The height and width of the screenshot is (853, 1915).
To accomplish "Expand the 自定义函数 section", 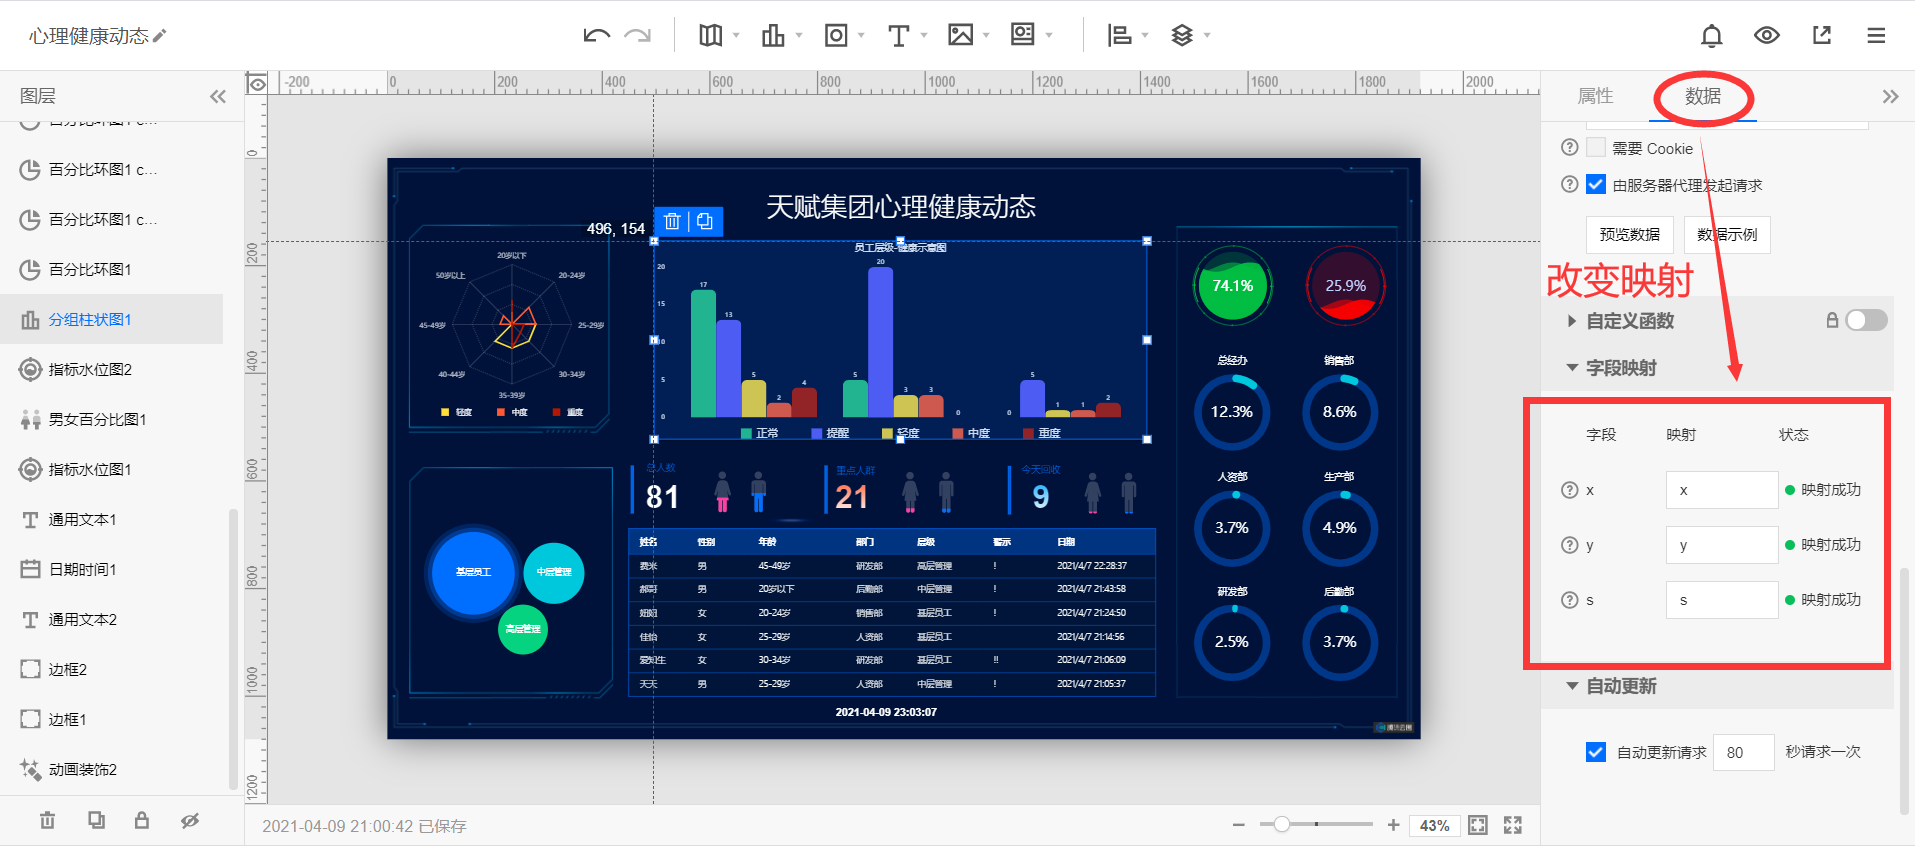I will point(1572,321).
